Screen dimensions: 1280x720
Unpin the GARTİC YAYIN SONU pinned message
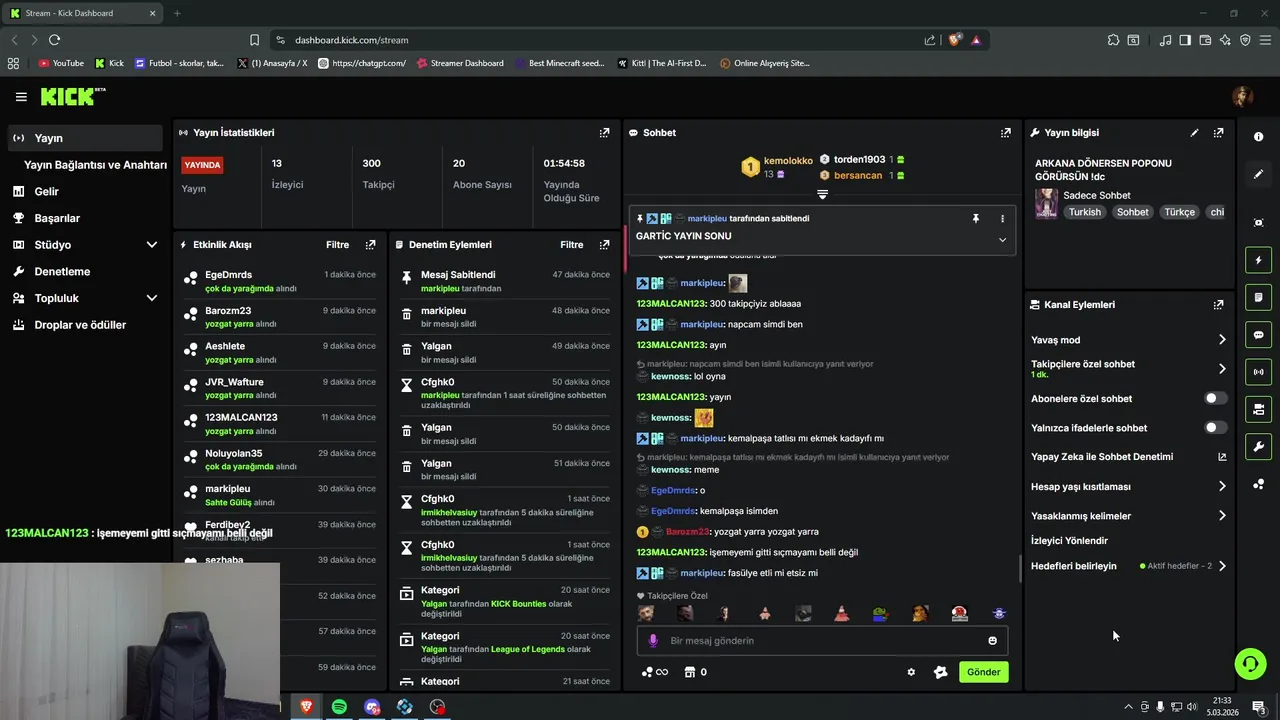pyautogui.click(x=976, y=218)
